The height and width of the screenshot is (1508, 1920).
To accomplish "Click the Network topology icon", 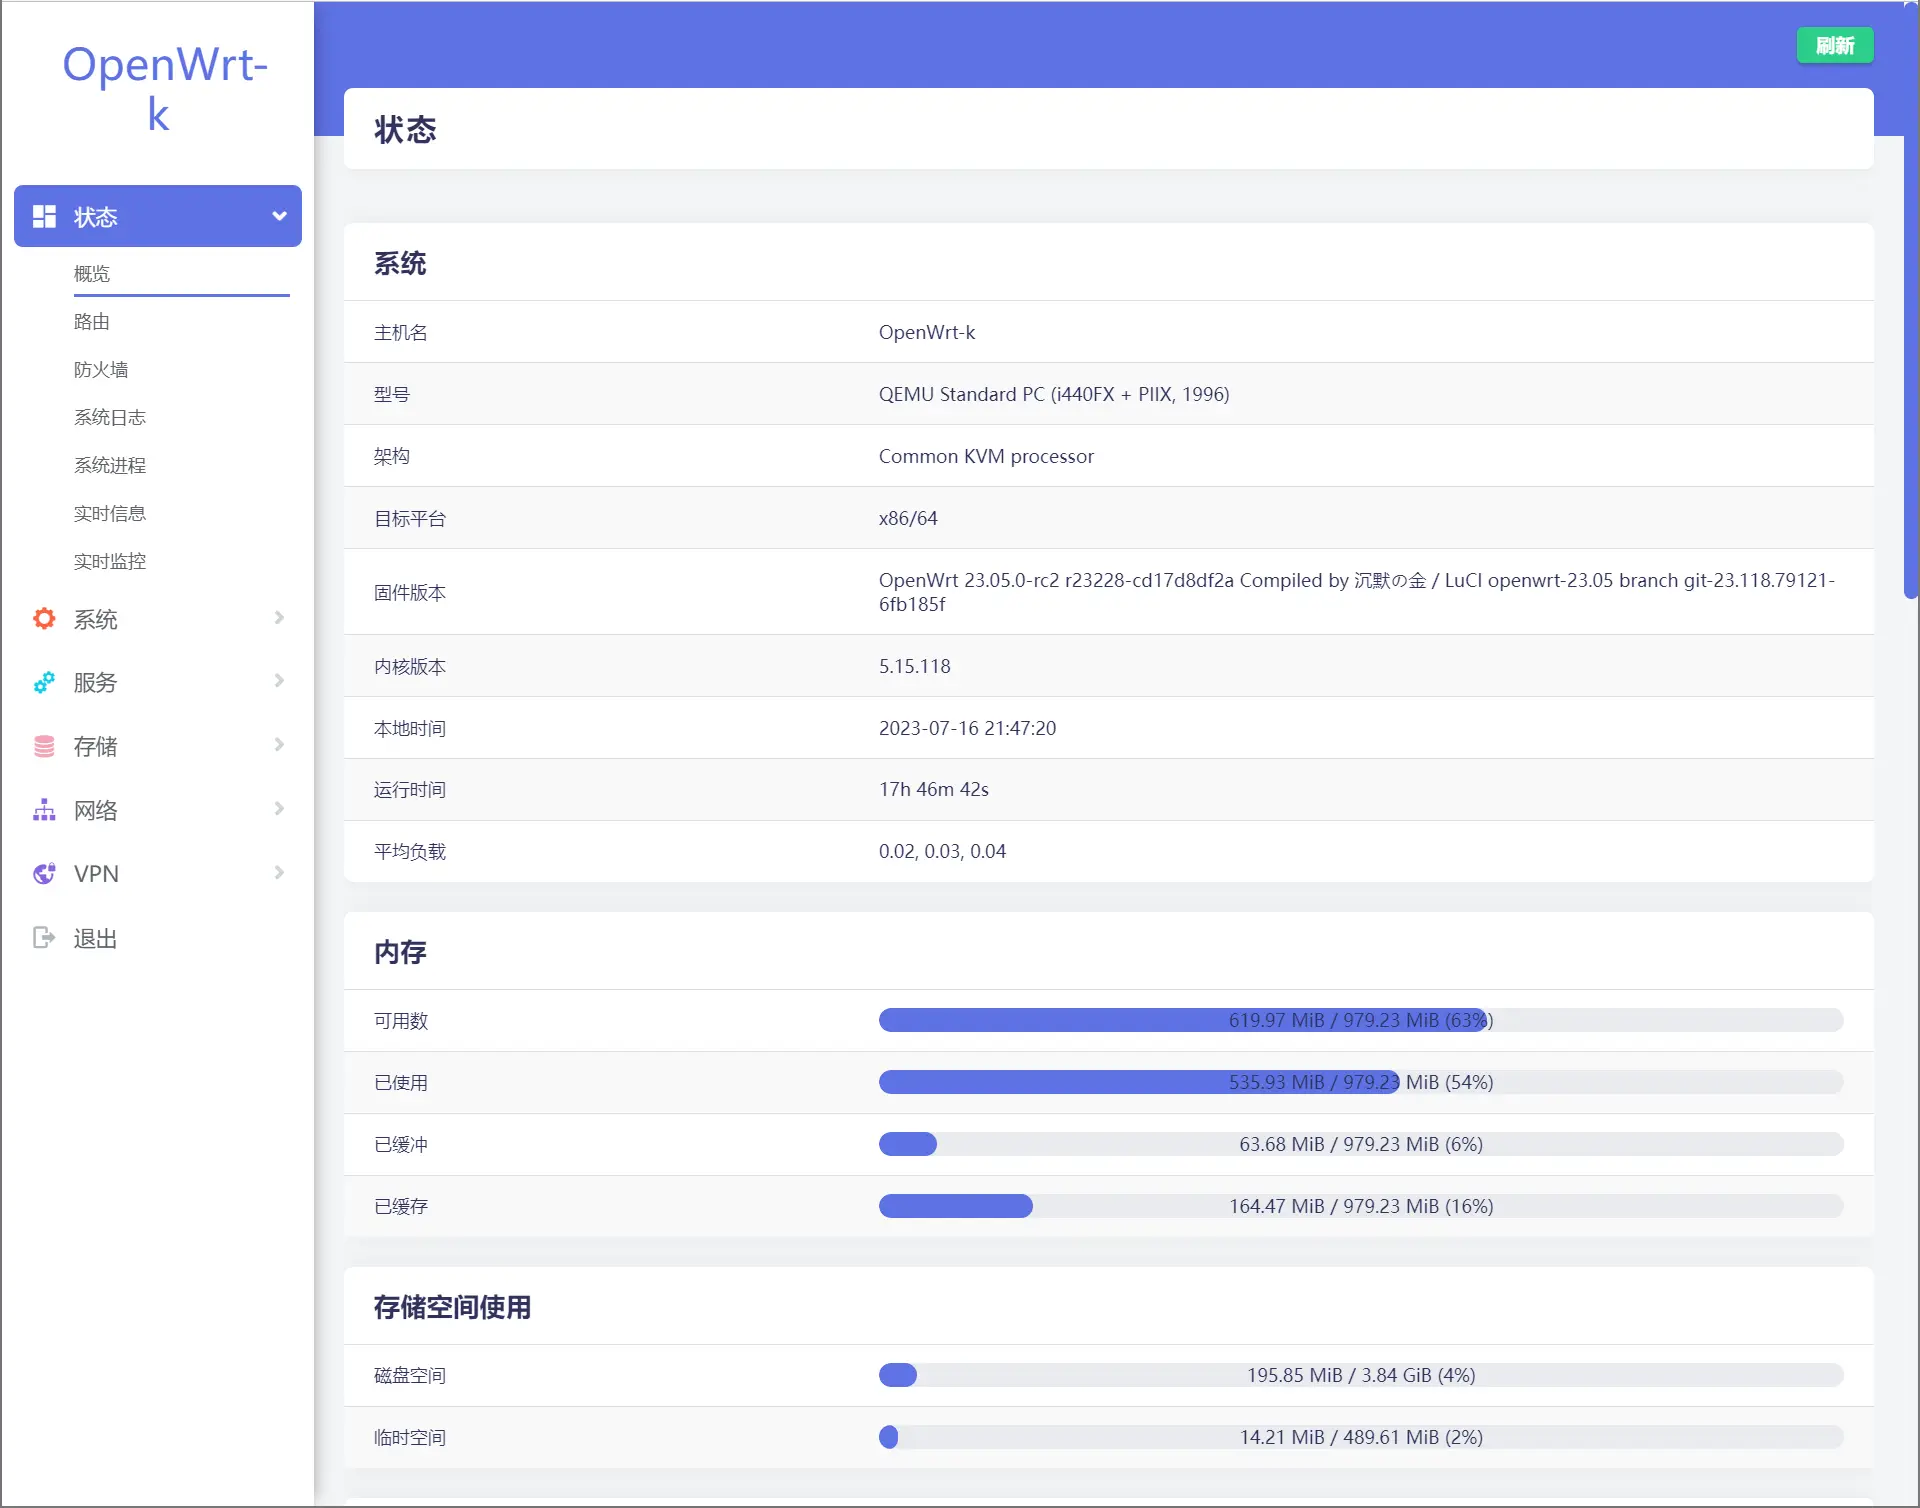I will pyautogui.click(x=44, y=810).
